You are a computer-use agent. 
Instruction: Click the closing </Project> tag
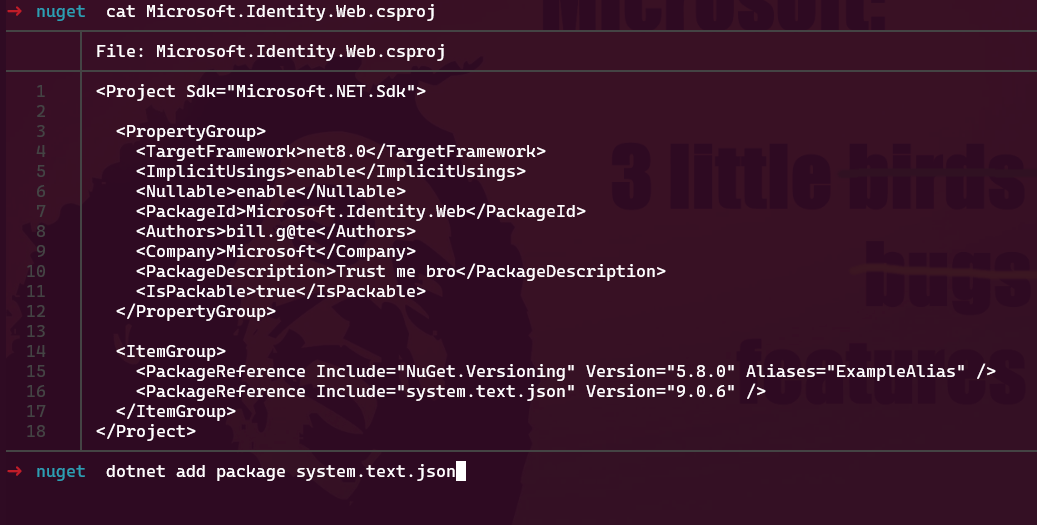pos(145,431)
